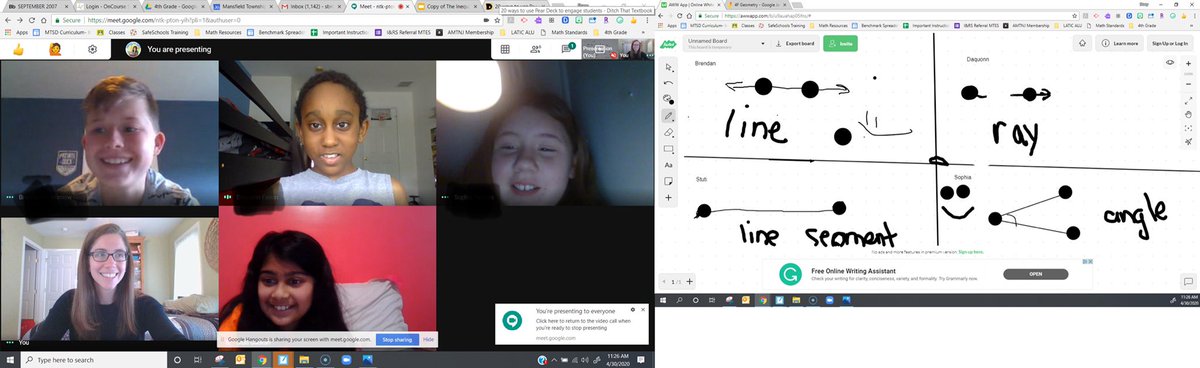Select the Aa text tool

click(669, 164)
